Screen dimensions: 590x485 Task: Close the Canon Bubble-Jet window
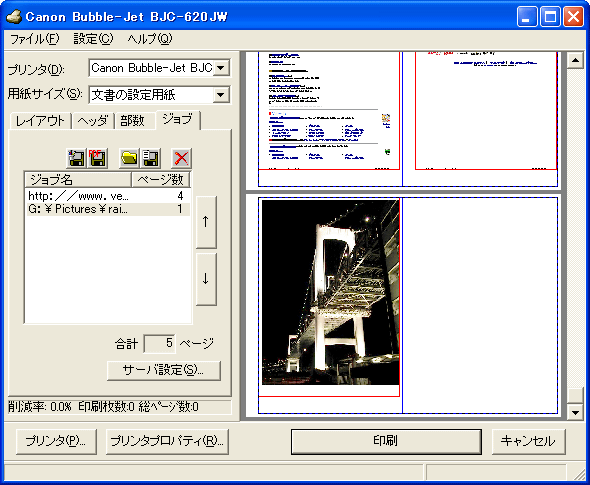point(573,17)
